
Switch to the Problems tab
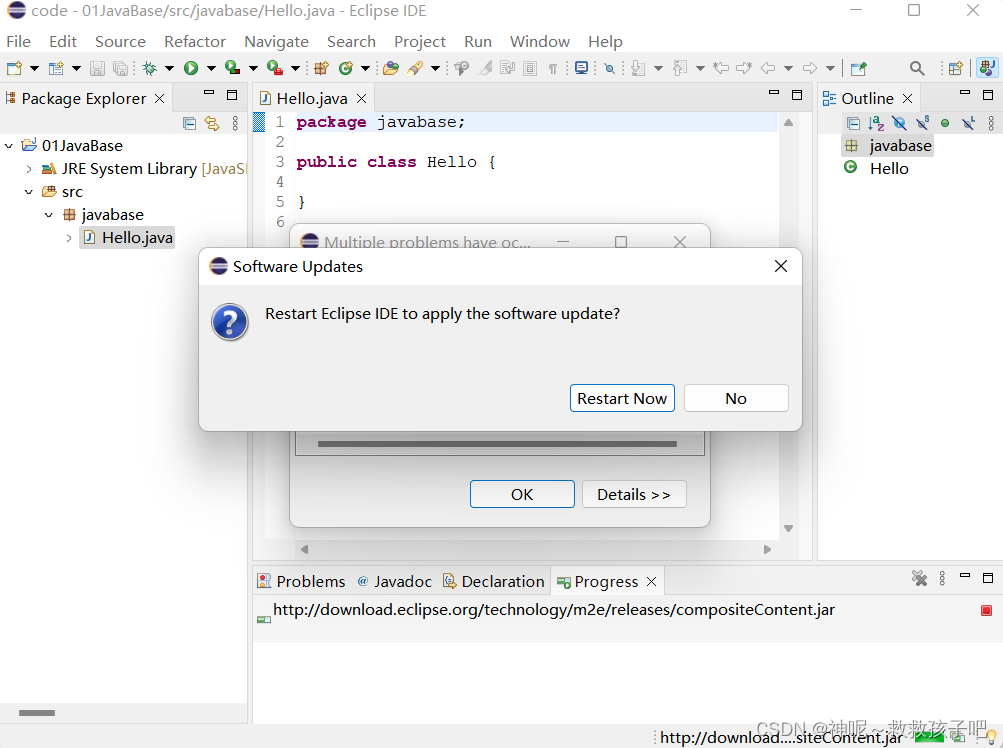pos(310,581)
